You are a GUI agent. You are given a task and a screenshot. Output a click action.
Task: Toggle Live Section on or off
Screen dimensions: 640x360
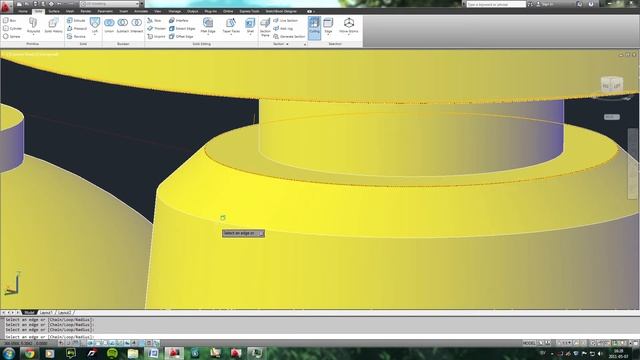pos(286,20)
